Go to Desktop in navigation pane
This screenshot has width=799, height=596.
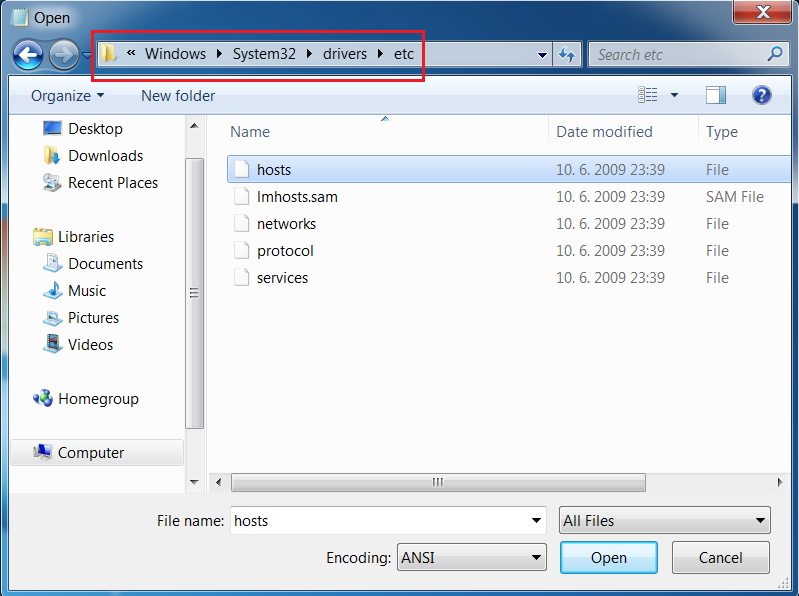pyautogui.click(x=95, y=129)
